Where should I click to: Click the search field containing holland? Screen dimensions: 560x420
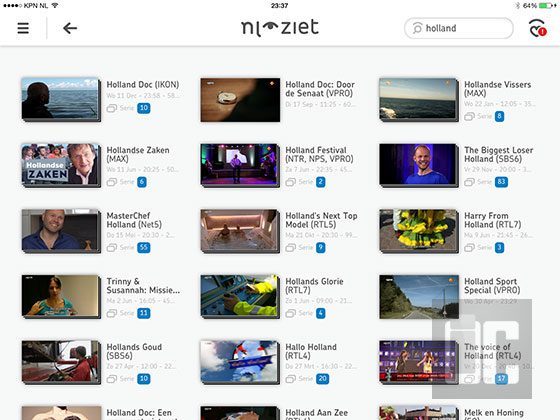459,28
